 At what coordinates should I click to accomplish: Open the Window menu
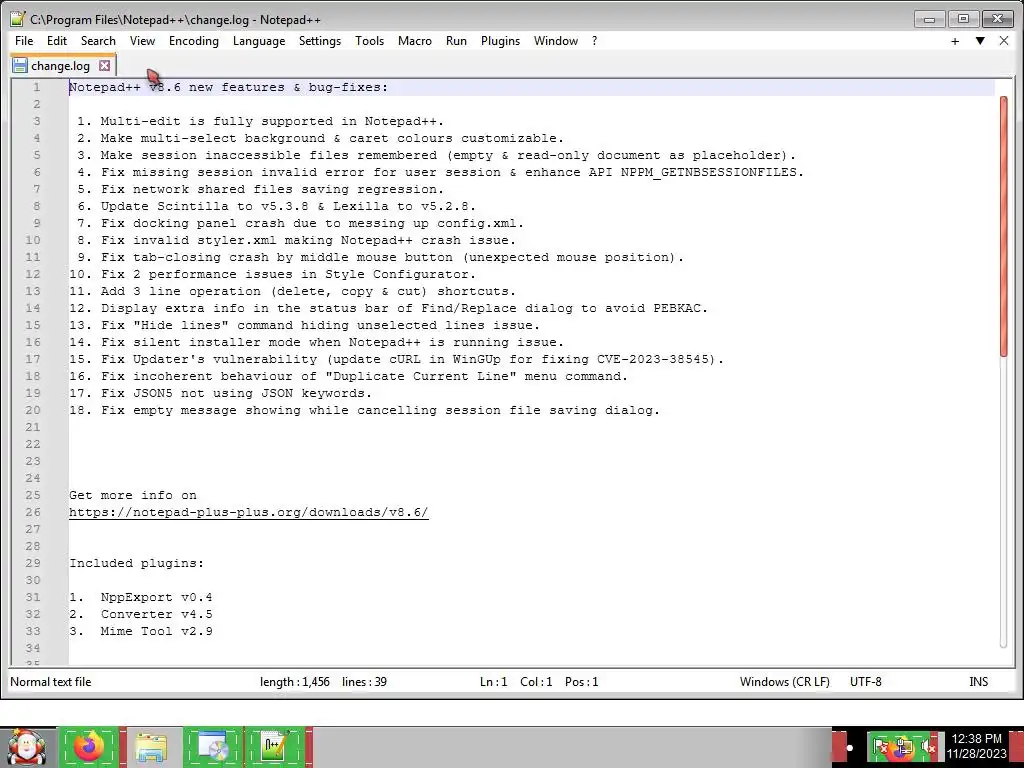coord(556,40)
